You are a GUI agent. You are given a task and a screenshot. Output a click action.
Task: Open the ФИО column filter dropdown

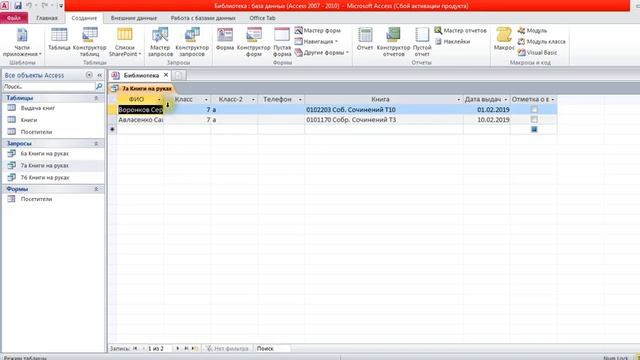pos(159,100)
